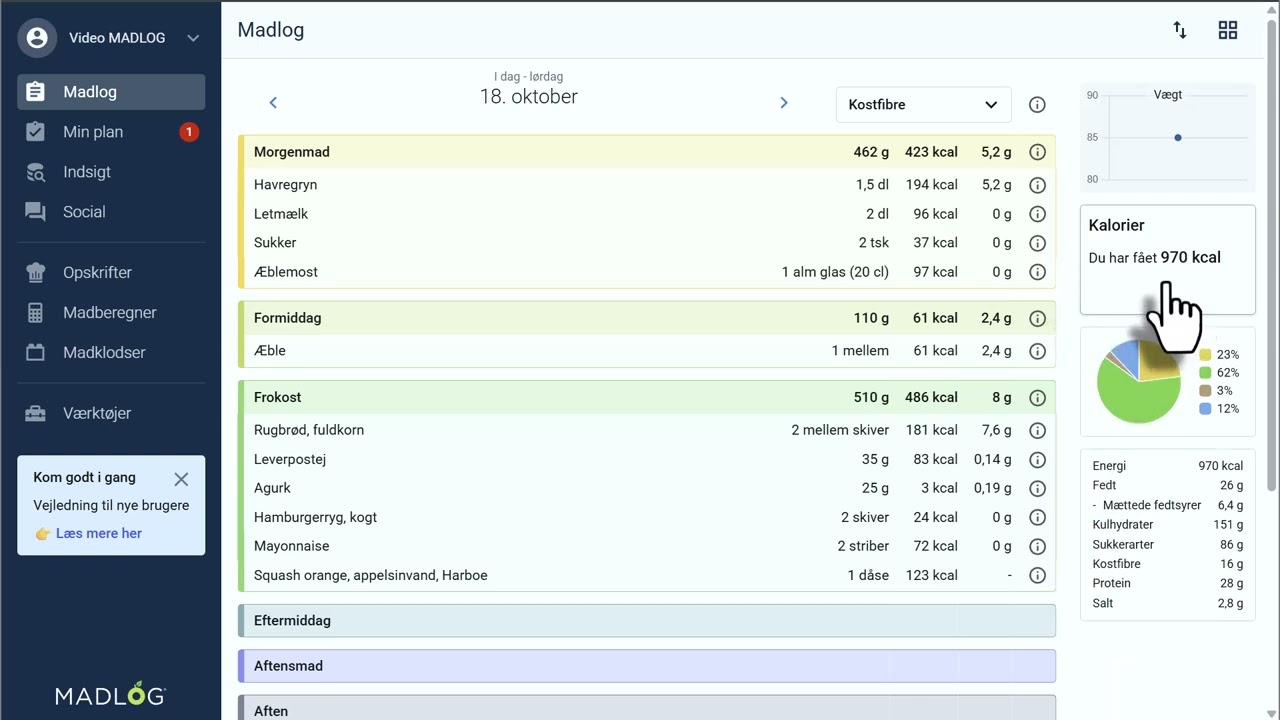Go to previous day with left arrow
1280x720 pixels.
273,102
